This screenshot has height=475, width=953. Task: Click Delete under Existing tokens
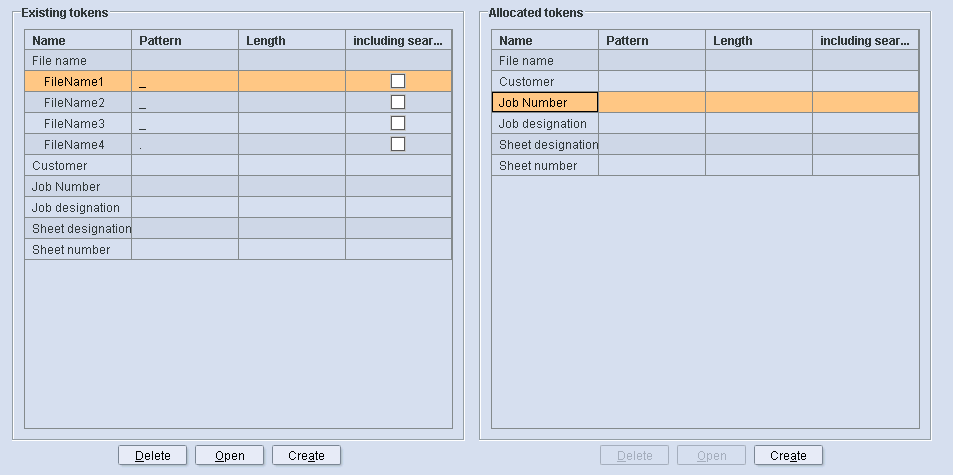coord(152,456)
